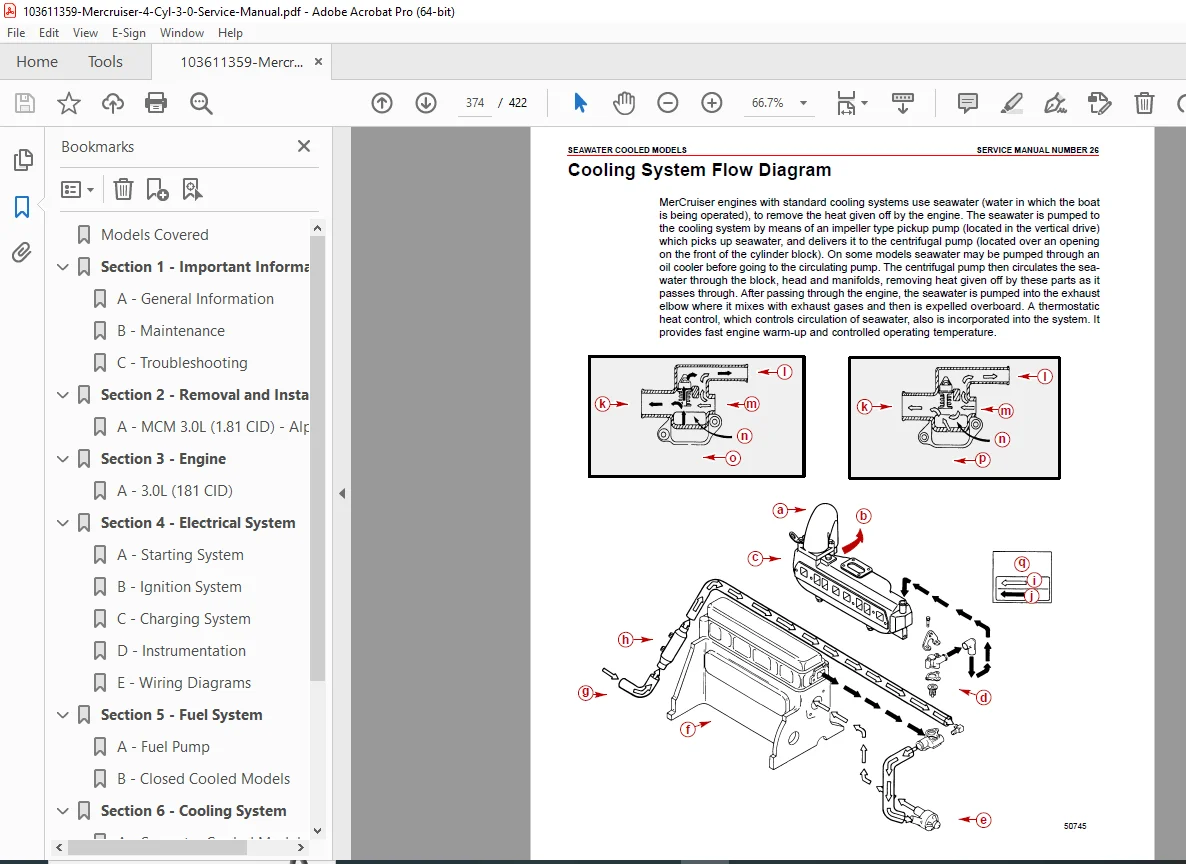Open the Sign document tool

click(1055, 103)
